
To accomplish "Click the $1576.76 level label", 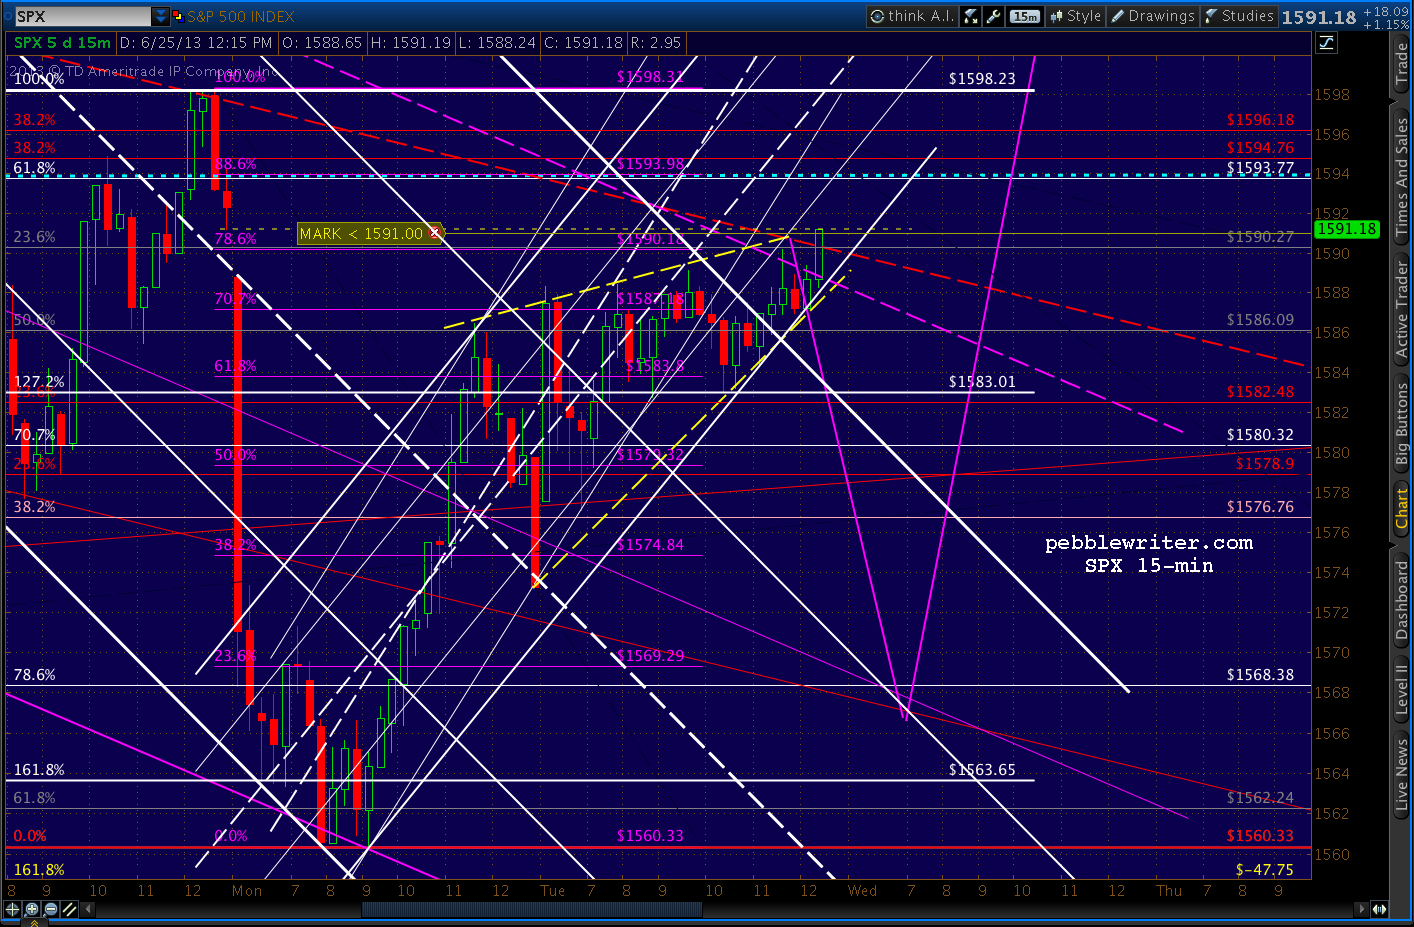I will coord(1261,507).
